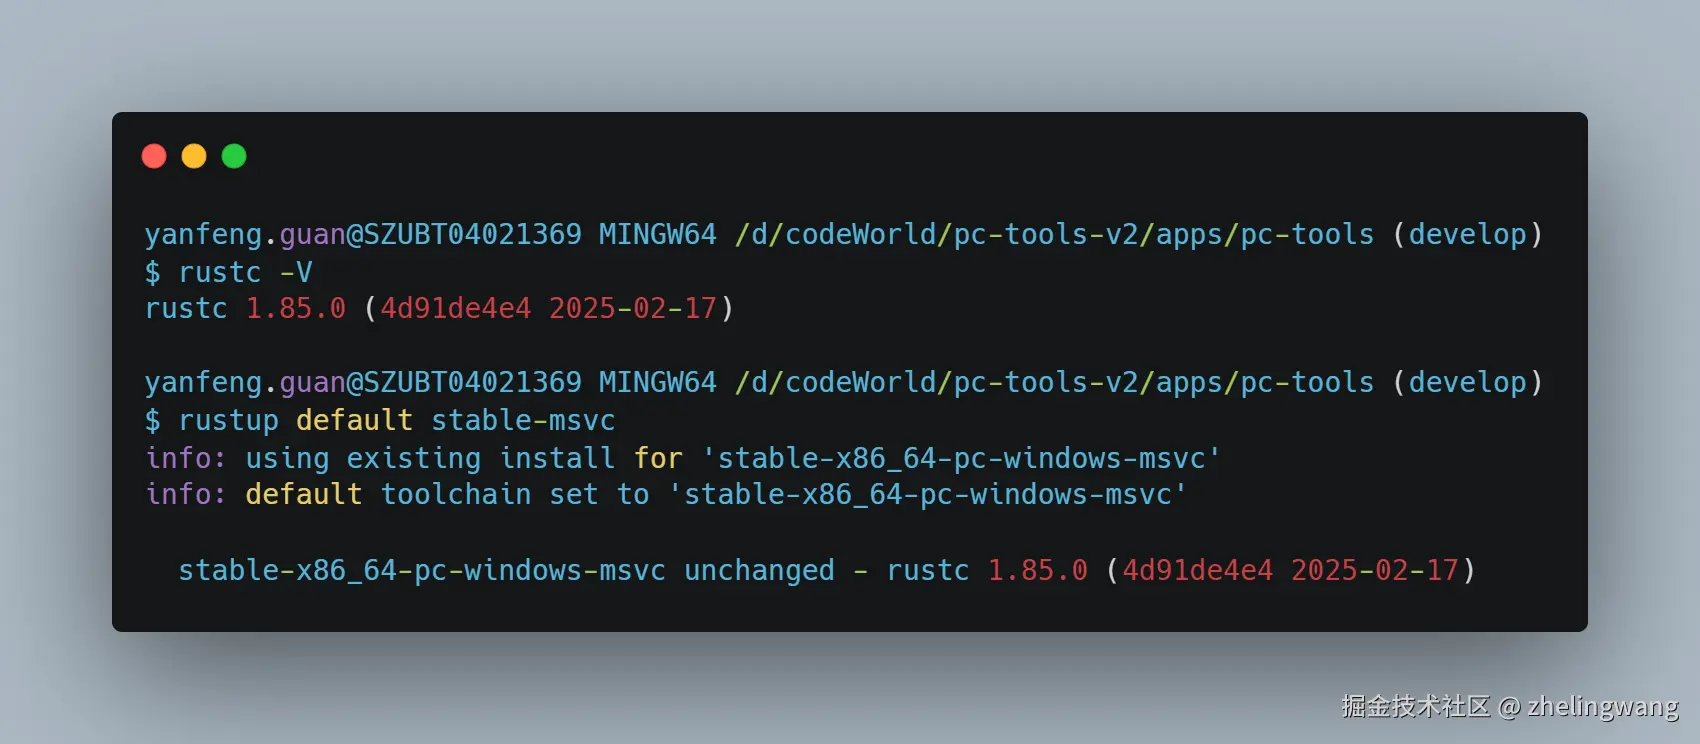
Task: Click the 'rustc -V' command line
Action: [228, 272]
